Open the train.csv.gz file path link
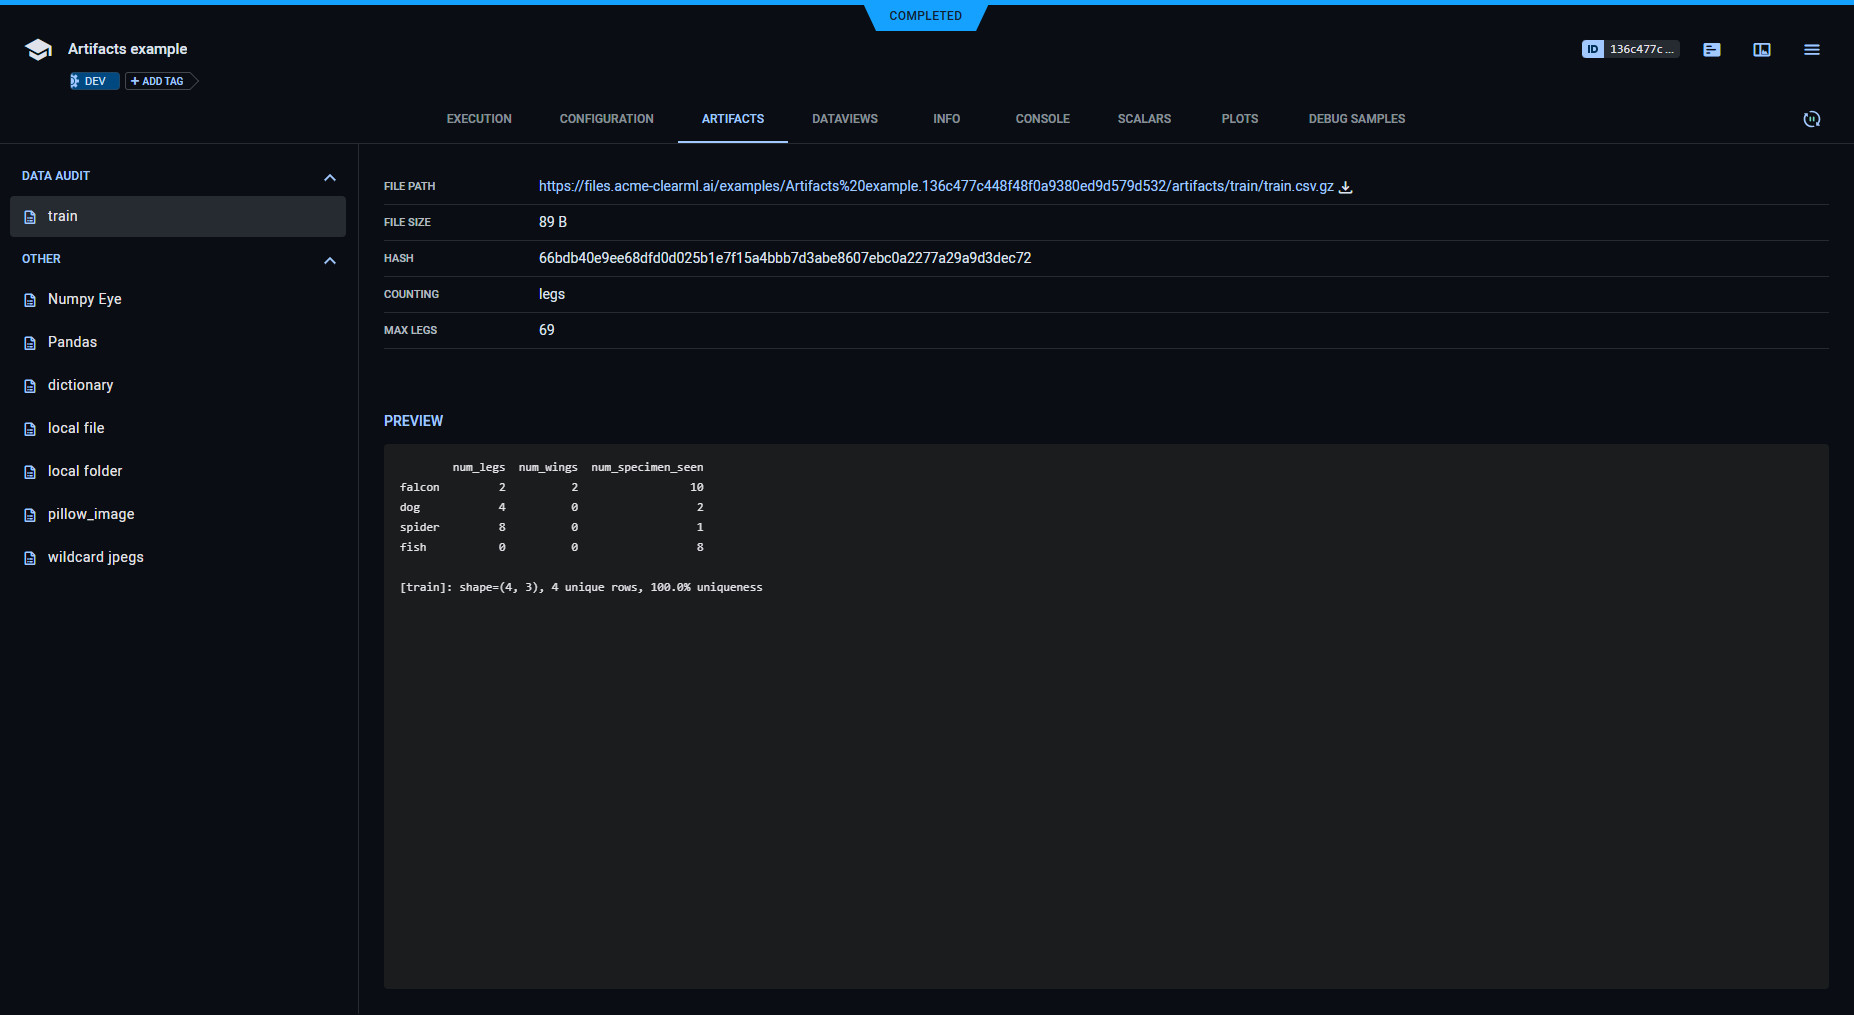The width and height of the screenshot is (1854, 1015). [935, 186]
